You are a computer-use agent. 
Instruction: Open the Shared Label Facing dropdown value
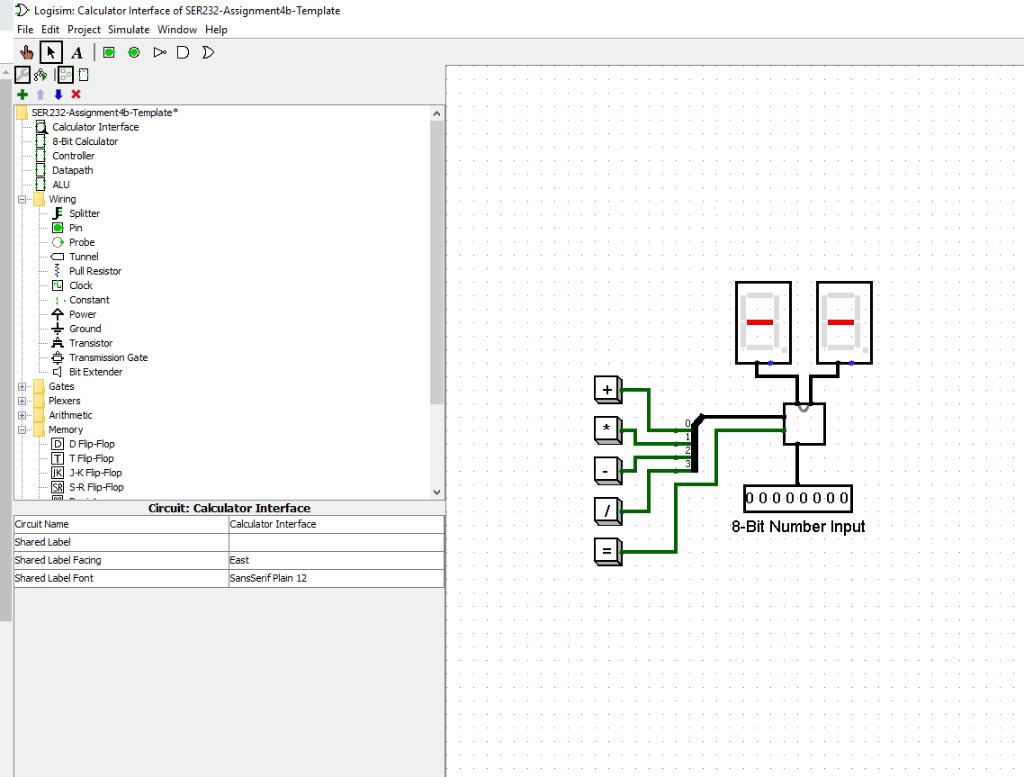click(x=336, y=560)
